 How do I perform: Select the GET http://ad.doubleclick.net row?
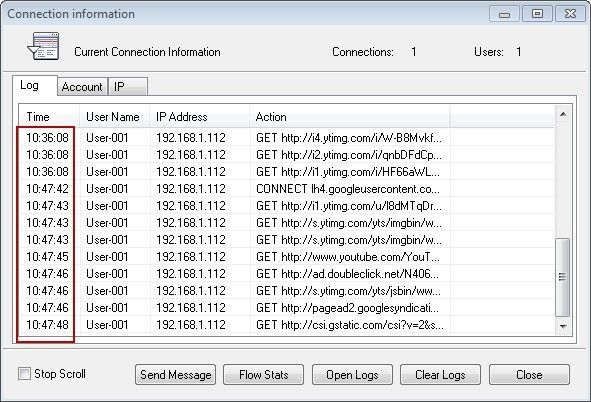pos(286,274)
